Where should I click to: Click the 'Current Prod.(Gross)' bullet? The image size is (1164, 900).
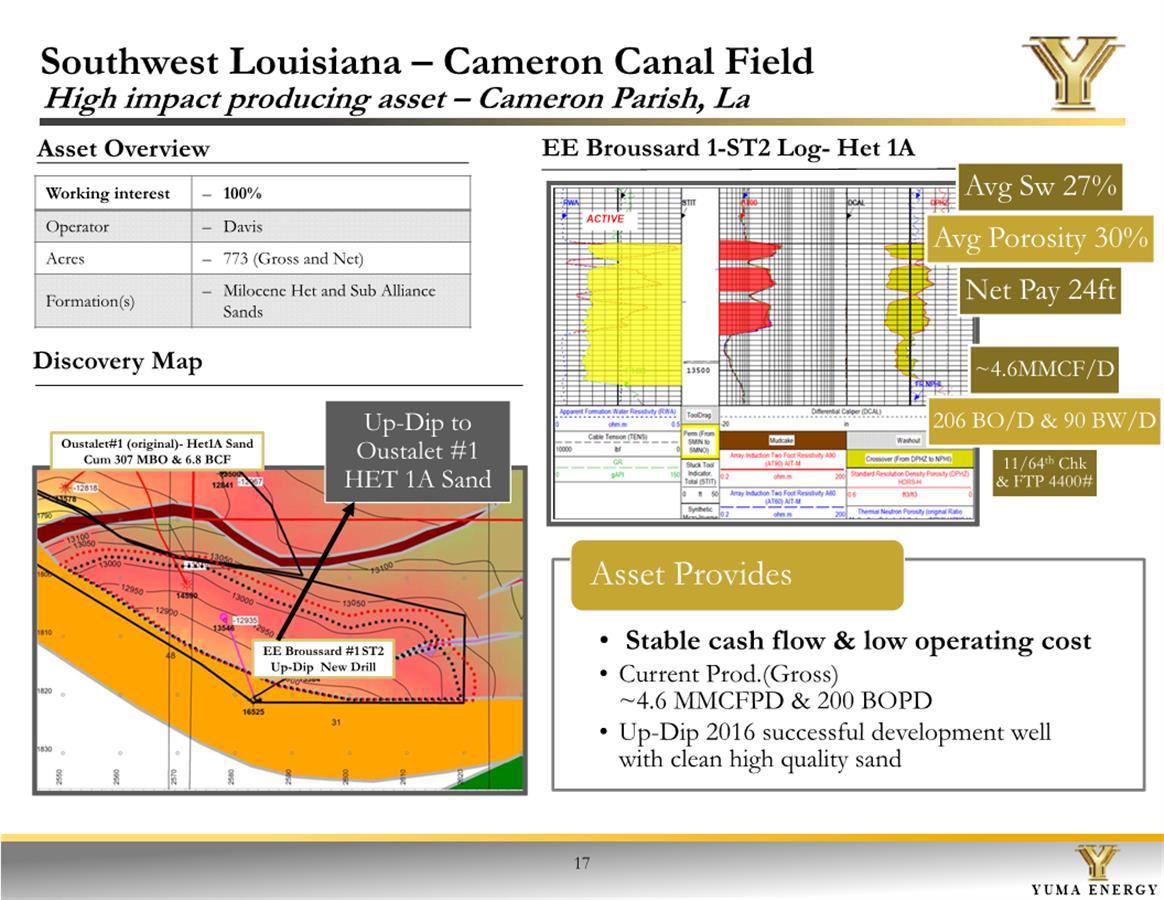pos(728,674)
